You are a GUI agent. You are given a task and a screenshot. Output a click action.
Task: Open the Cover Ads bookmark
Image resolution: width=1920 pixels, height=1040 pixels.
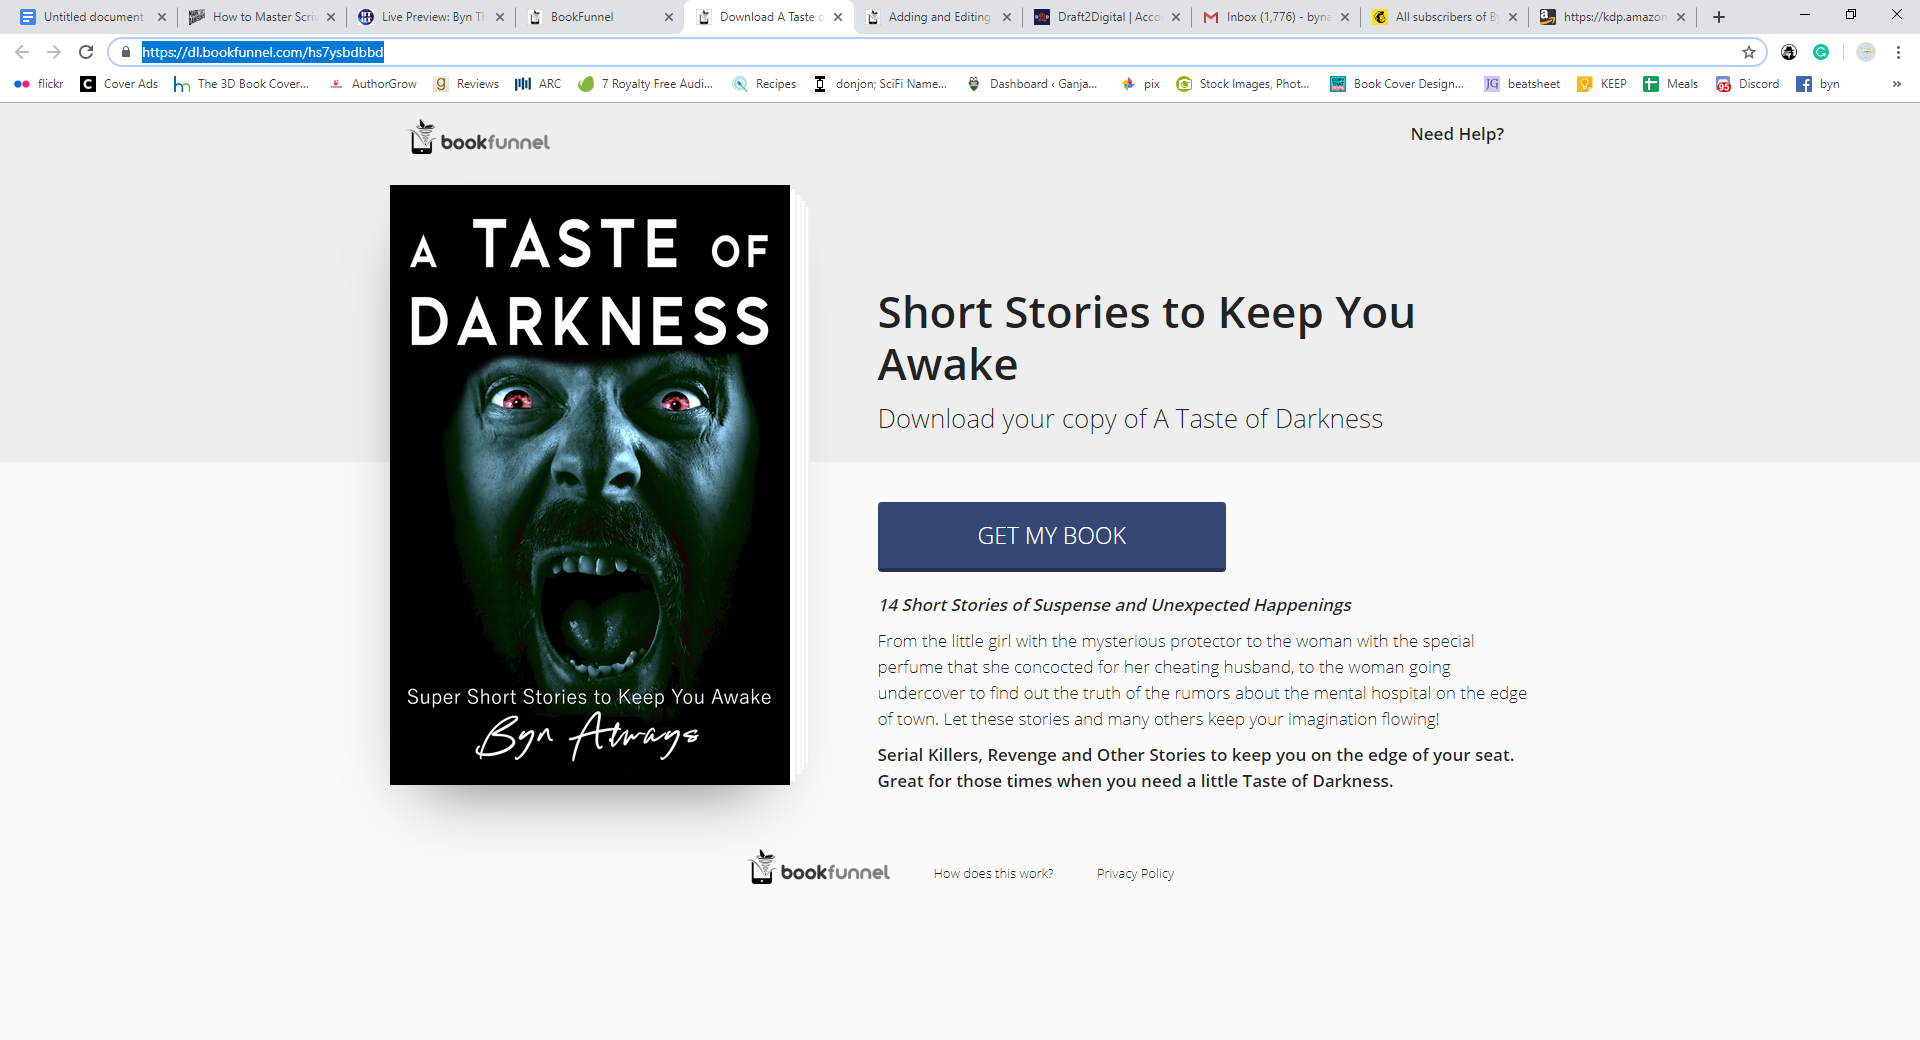pyautogui.click(x=119, y=84)
